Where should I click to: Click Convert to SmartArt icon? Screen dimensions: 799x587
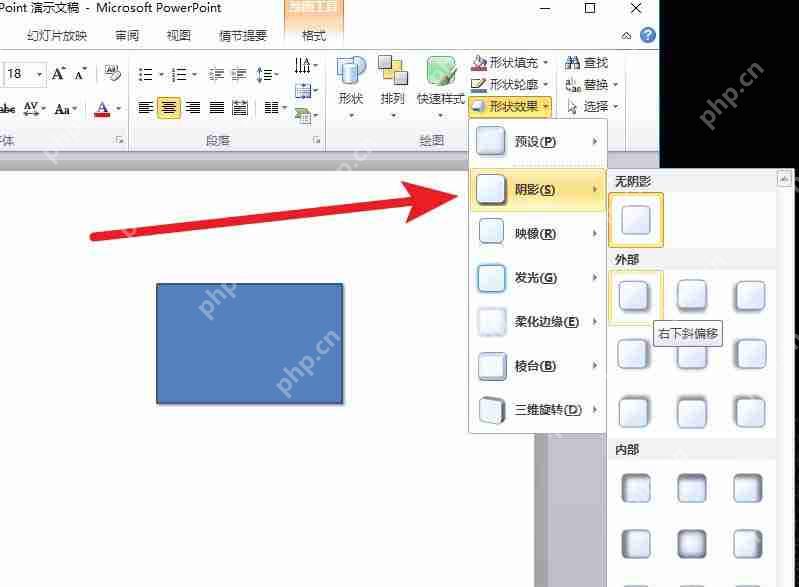coord(306,116)
